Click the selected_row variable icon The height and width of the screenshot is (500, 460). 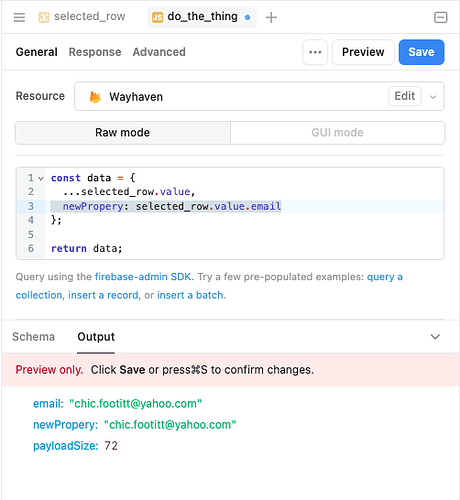coord(44,17)
